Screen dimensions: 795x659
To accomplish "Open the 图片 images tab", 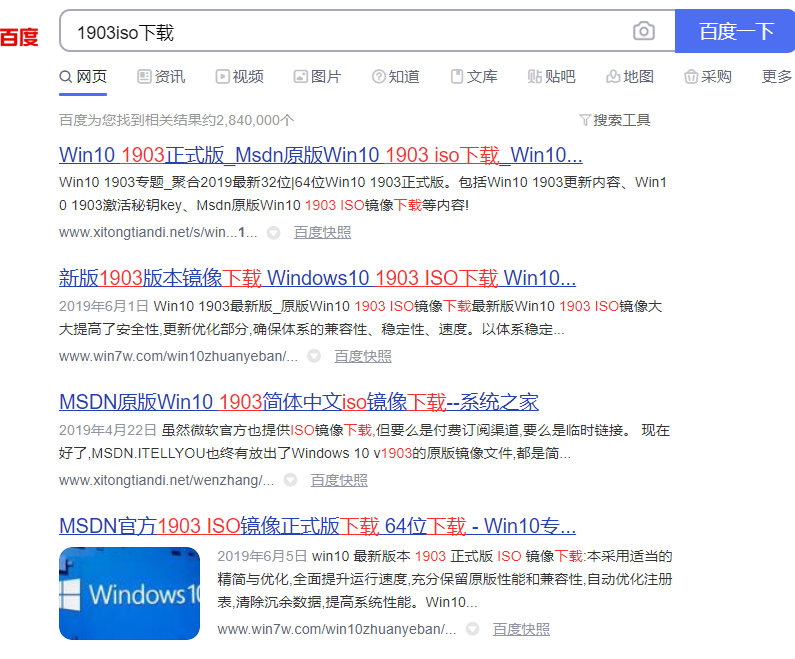I will coord(317,77).
